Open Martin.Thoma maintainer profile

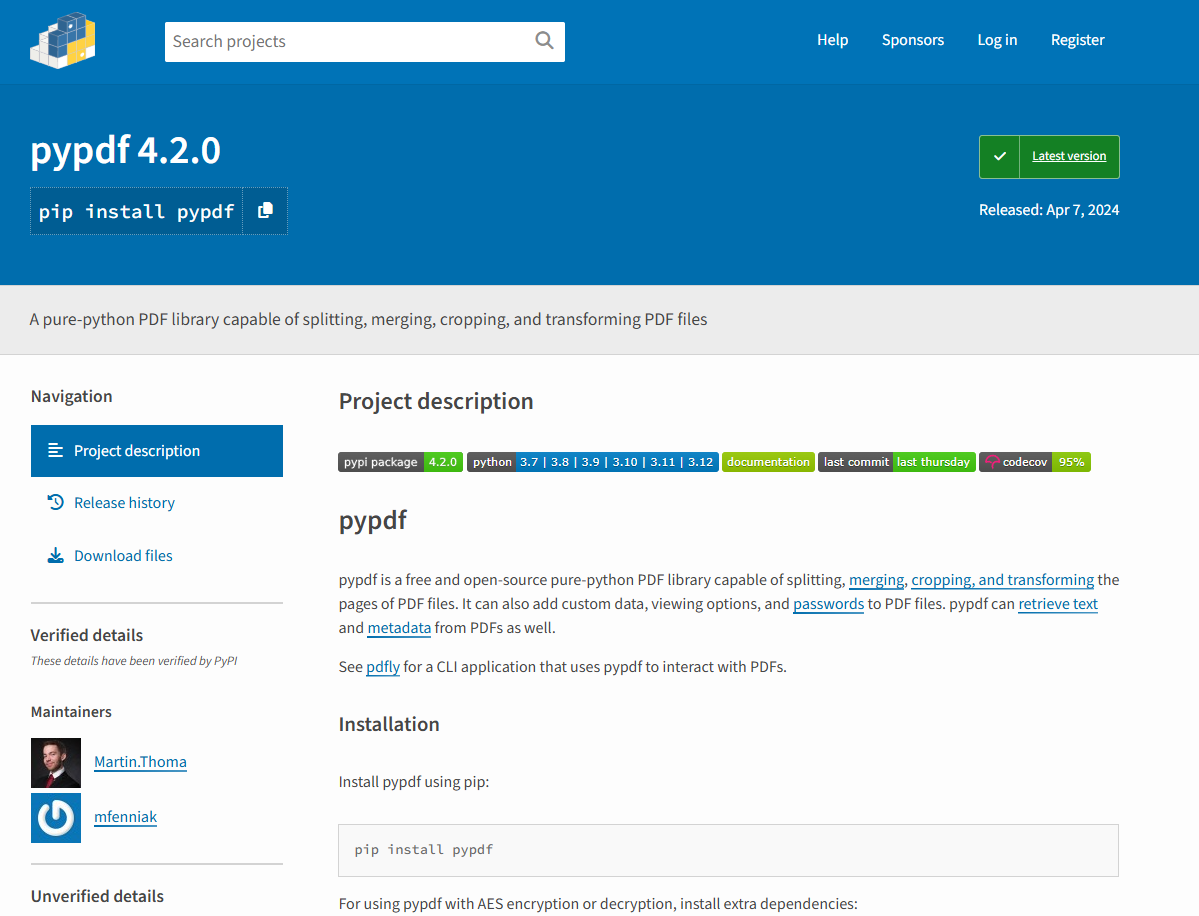point(140,762)
